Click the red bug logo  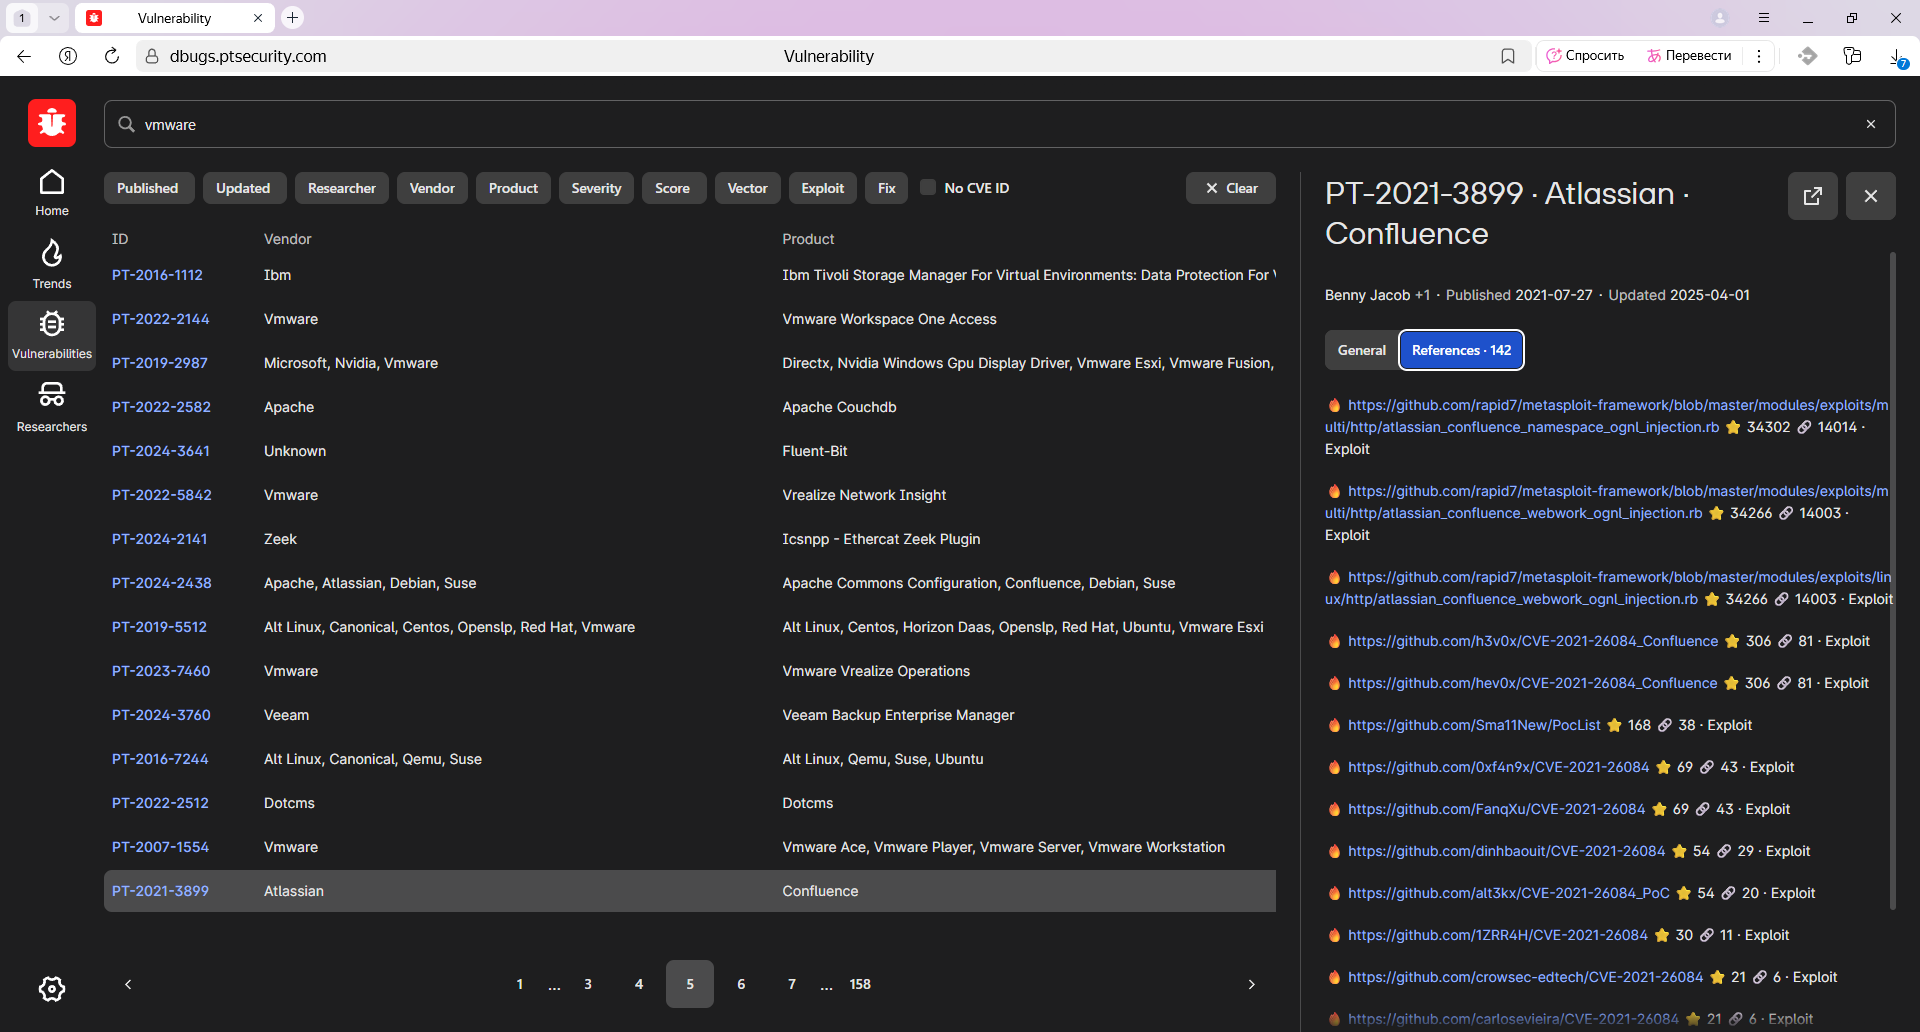[x=52, y=124]
